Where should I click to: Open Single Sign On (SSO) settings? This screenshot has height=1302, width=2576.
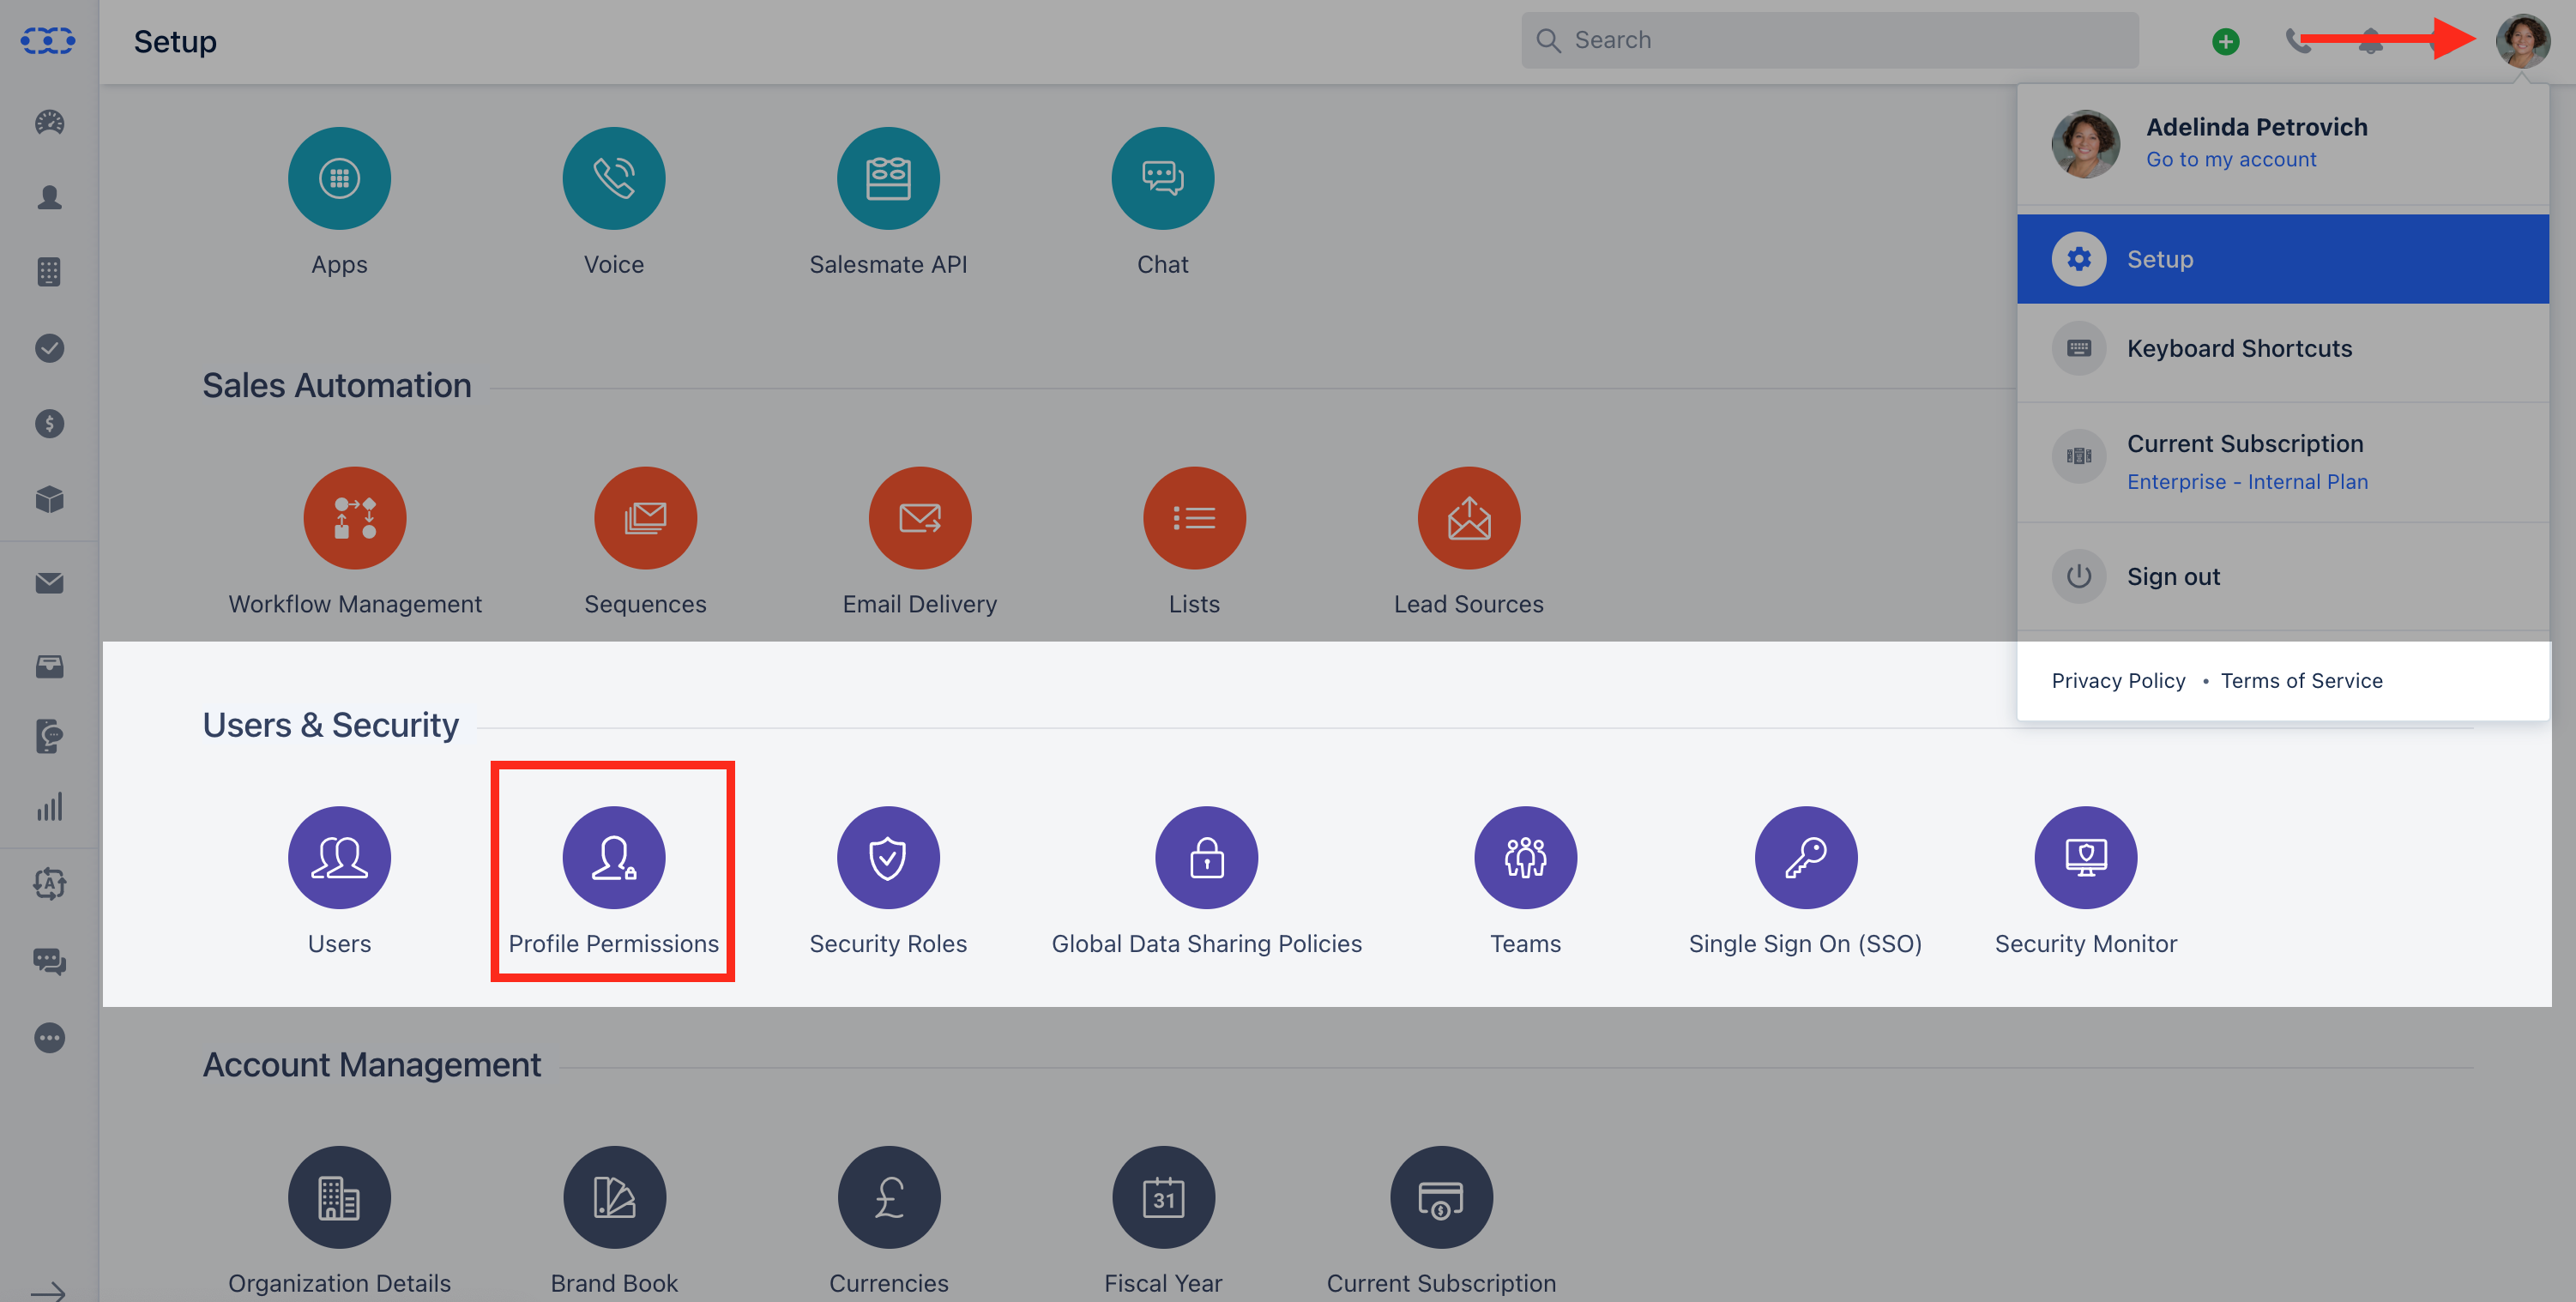click(x=1805, y=858)
